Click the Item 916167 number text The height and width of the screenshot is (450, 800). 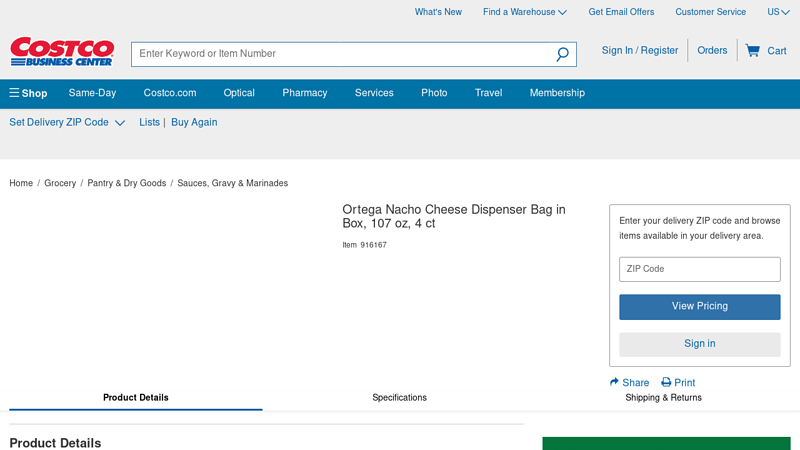(364, 245)
